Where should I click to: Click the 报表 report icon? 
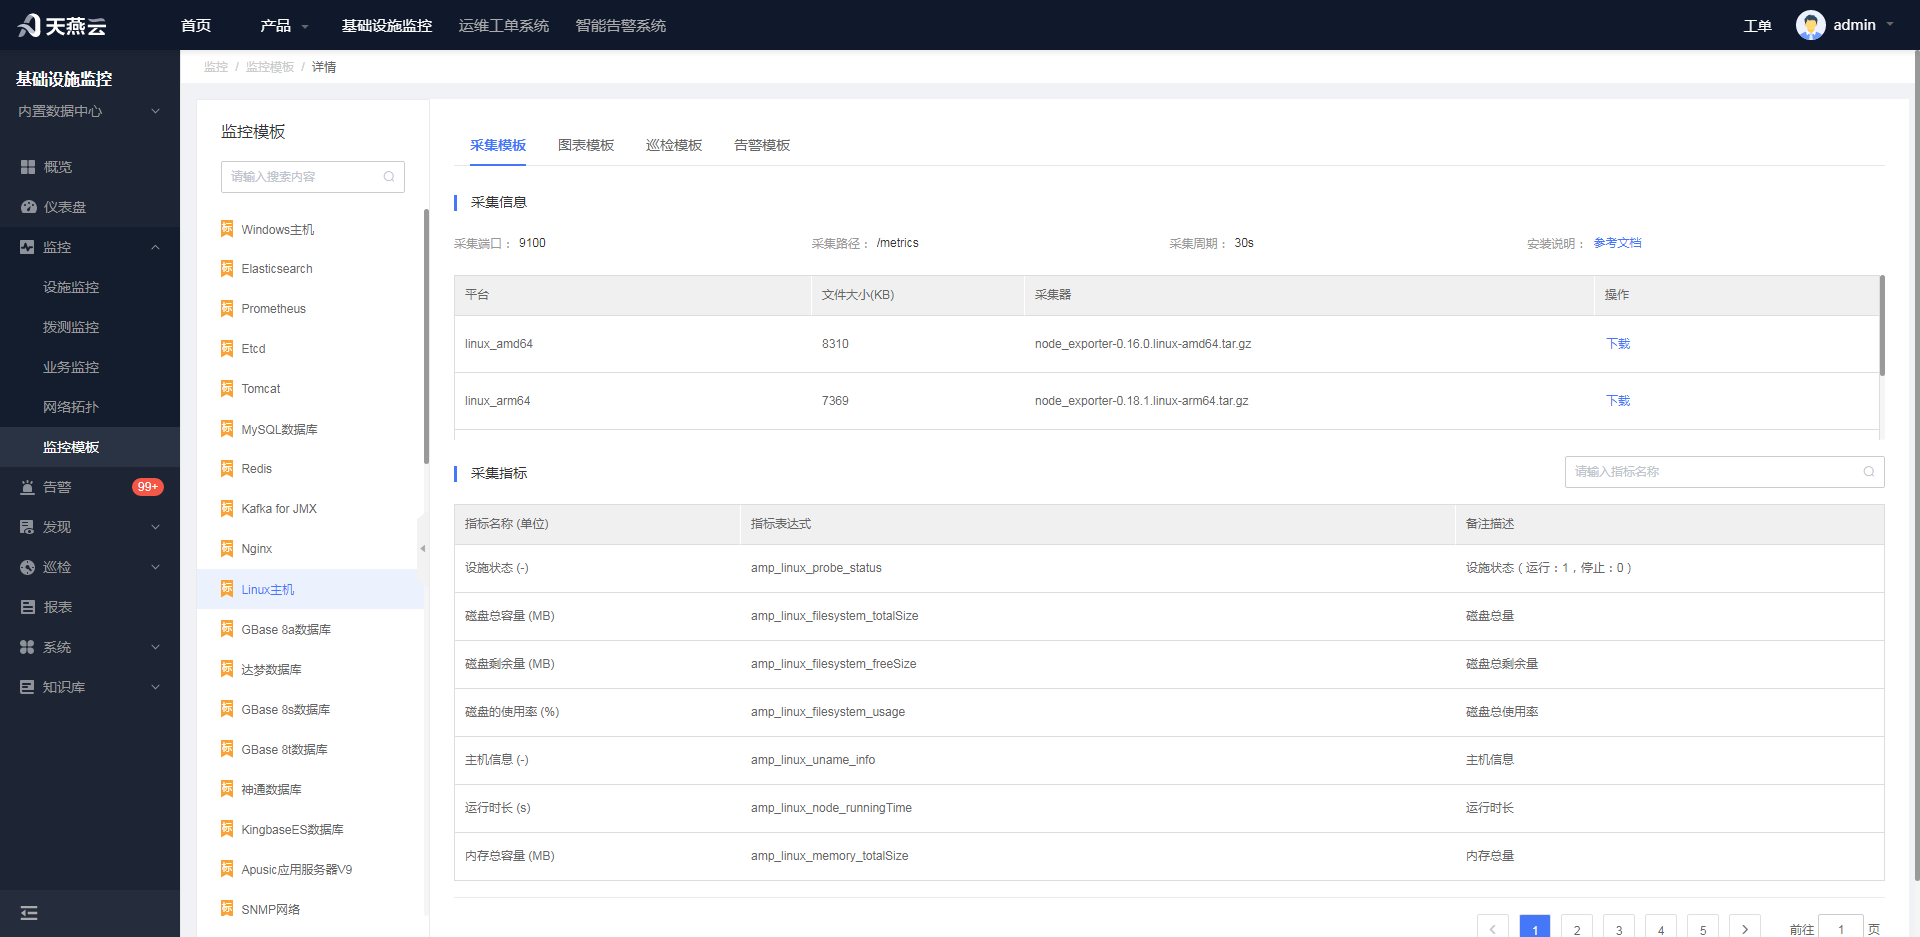coord(28,607)
